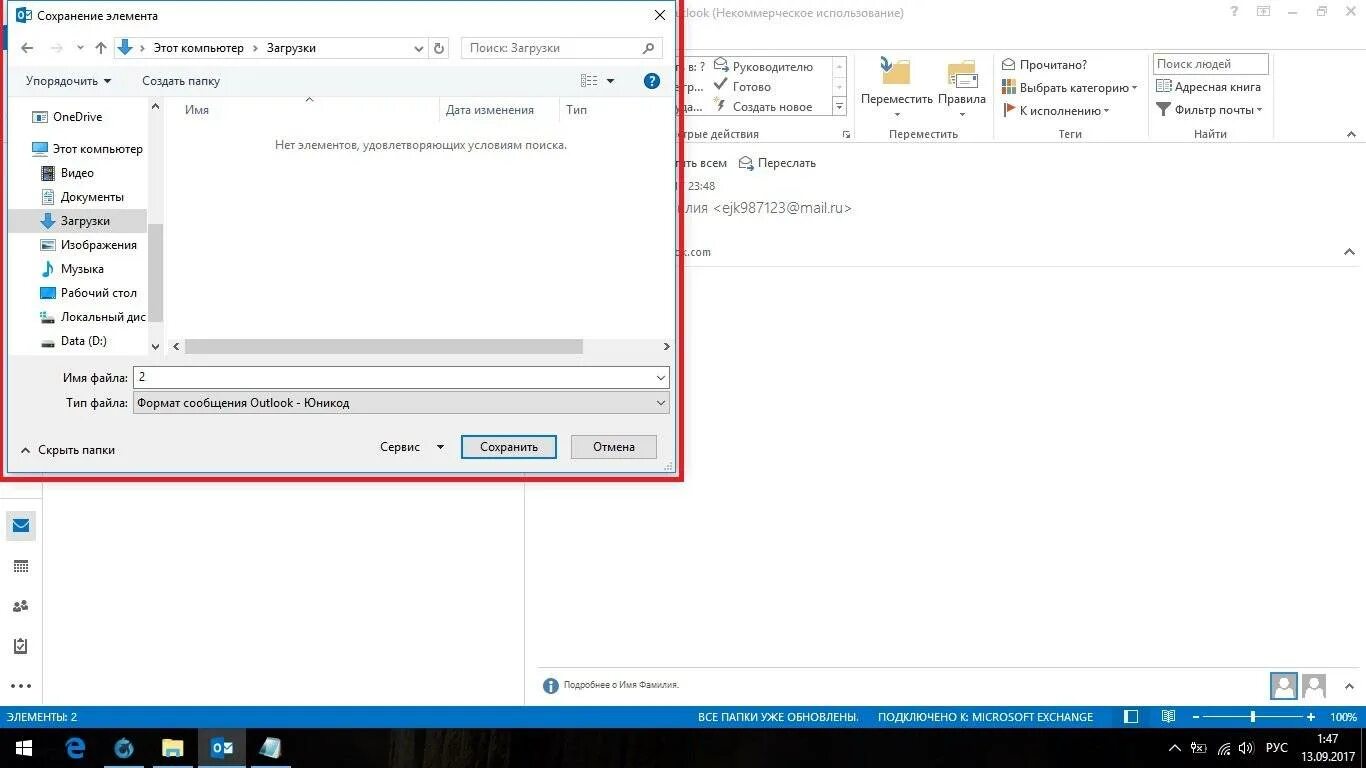
Task: Open the Упорядочить dropdown menu
Action: click(x=68, y=81)
